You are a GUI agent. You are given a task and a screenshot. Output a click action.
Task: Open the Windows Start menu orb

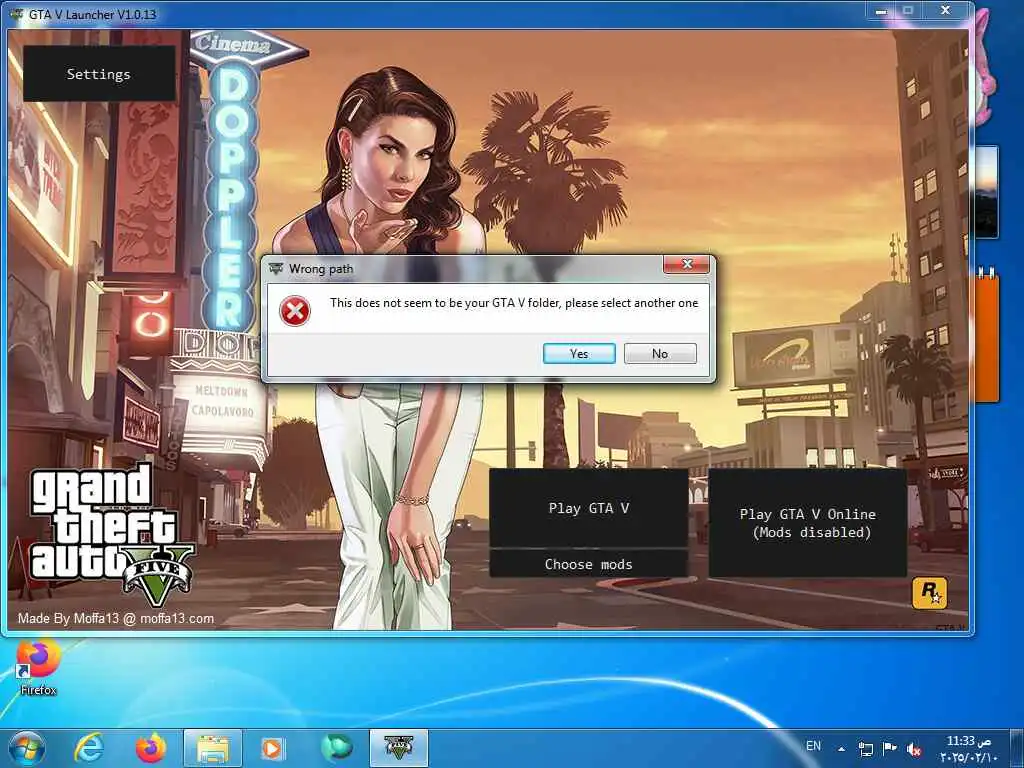pos(26,748)
